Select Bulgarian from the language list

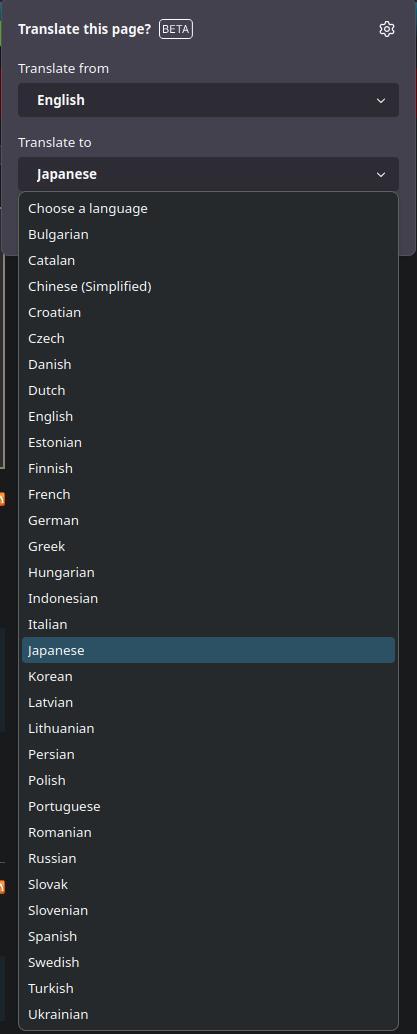point(208,234)
